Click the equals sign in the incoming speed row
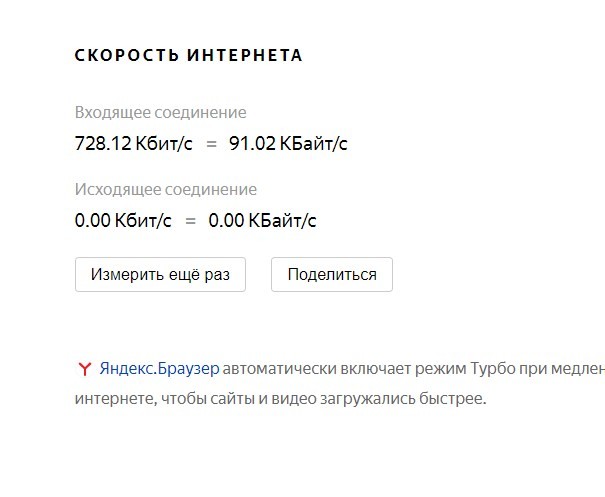Image resolution: width=605 pixels, height=497 pixels. point(211,144)
